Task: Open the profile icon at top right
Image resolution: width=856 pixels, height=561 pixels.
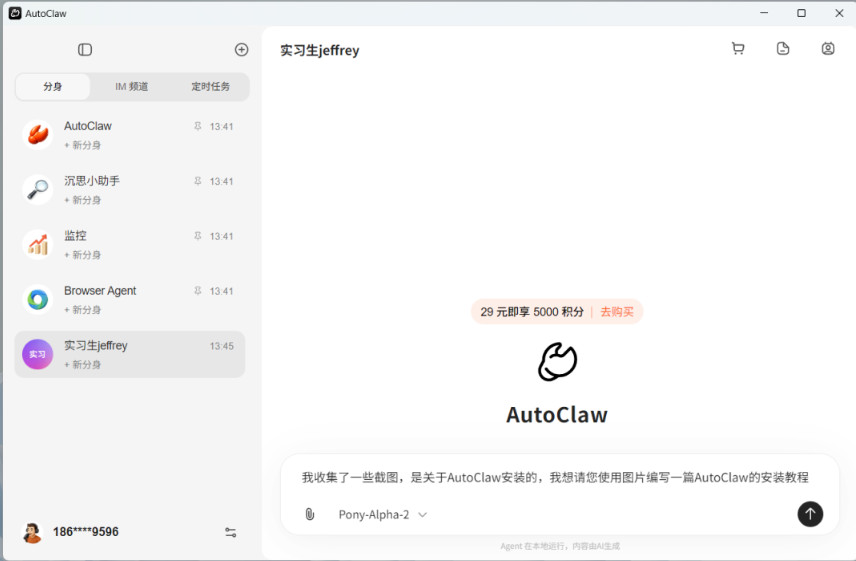Action: coord(828,49)
